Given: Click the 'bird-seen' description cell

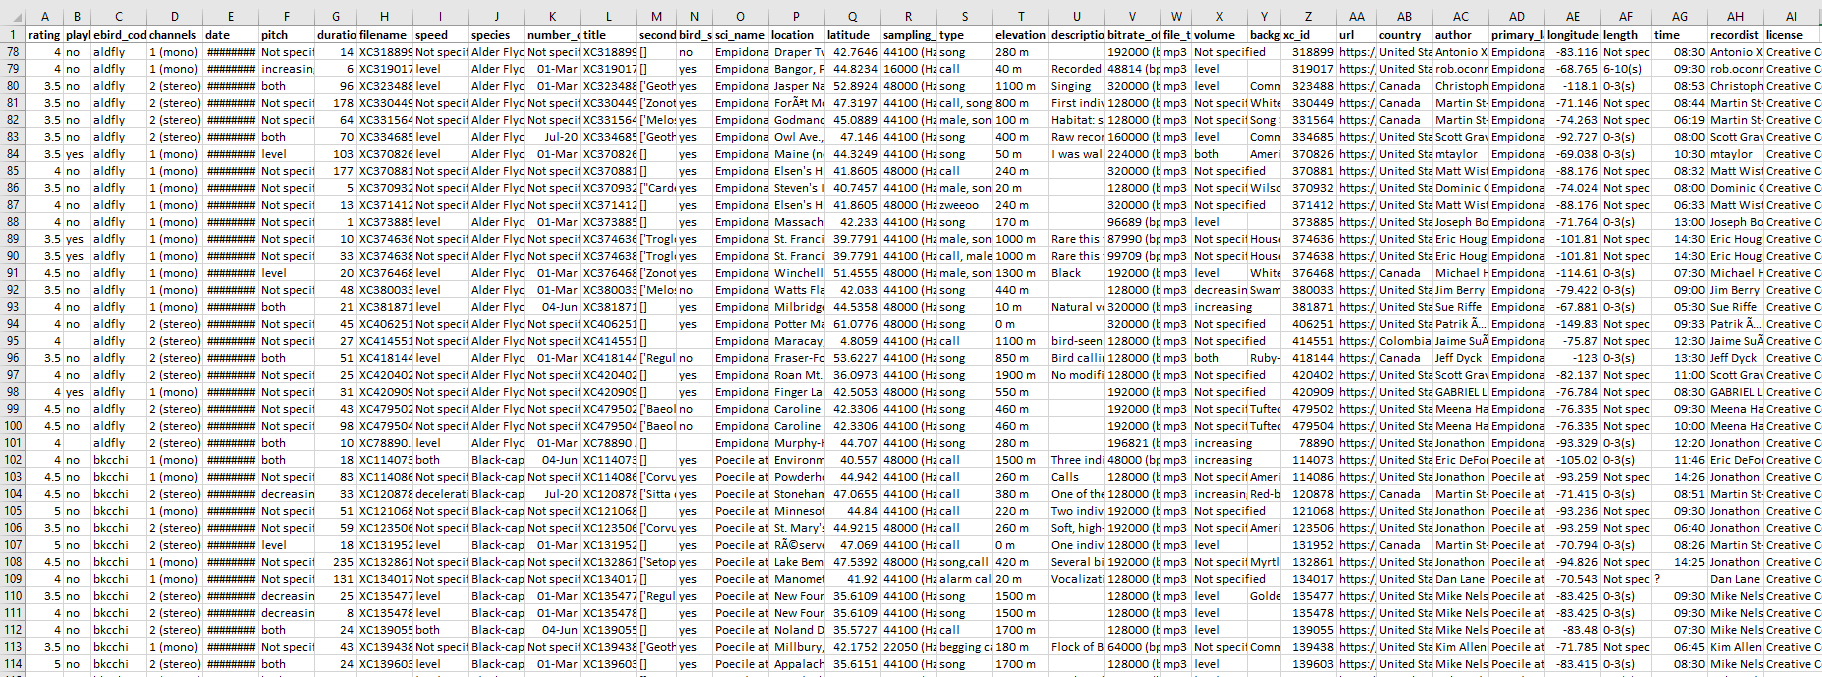Looking at the screenshot, I should click(1077, 341).
